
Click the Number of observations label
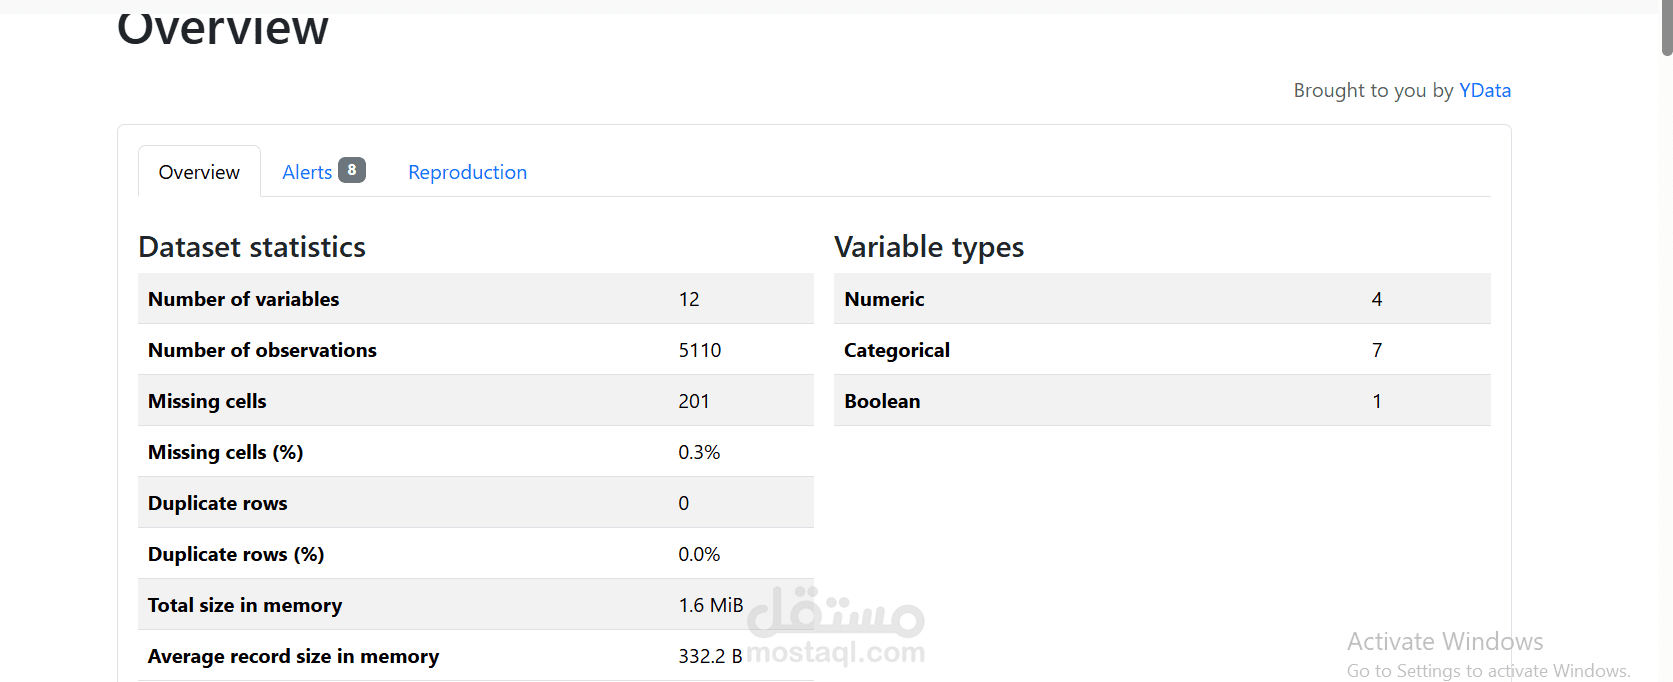pos(262,350)
